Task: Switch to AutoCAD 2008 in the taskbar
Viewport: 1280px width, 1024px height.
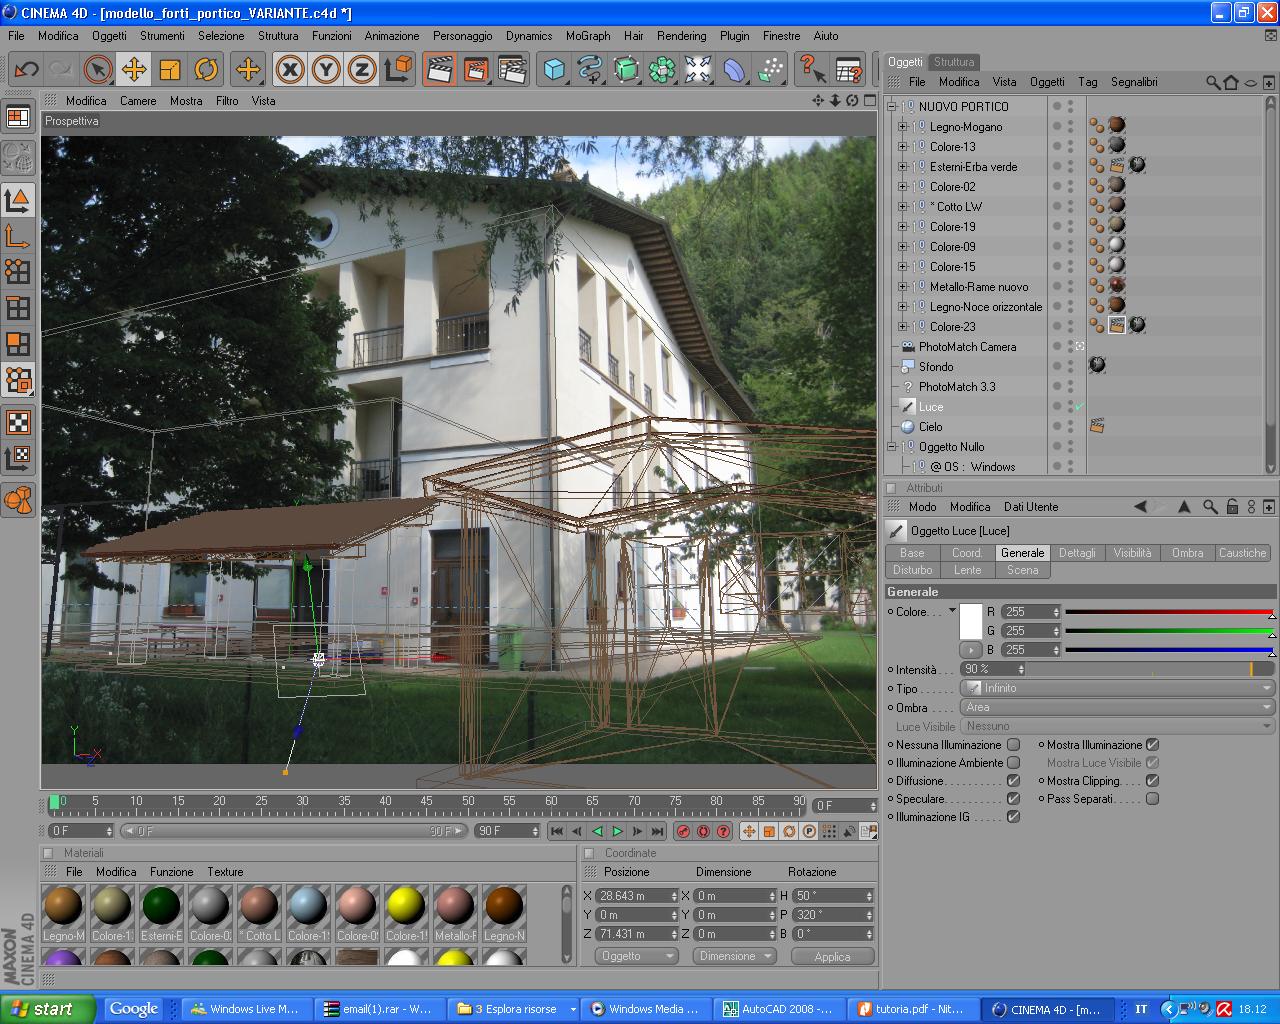Action: pyautogui.click(x=781, y=1009)
